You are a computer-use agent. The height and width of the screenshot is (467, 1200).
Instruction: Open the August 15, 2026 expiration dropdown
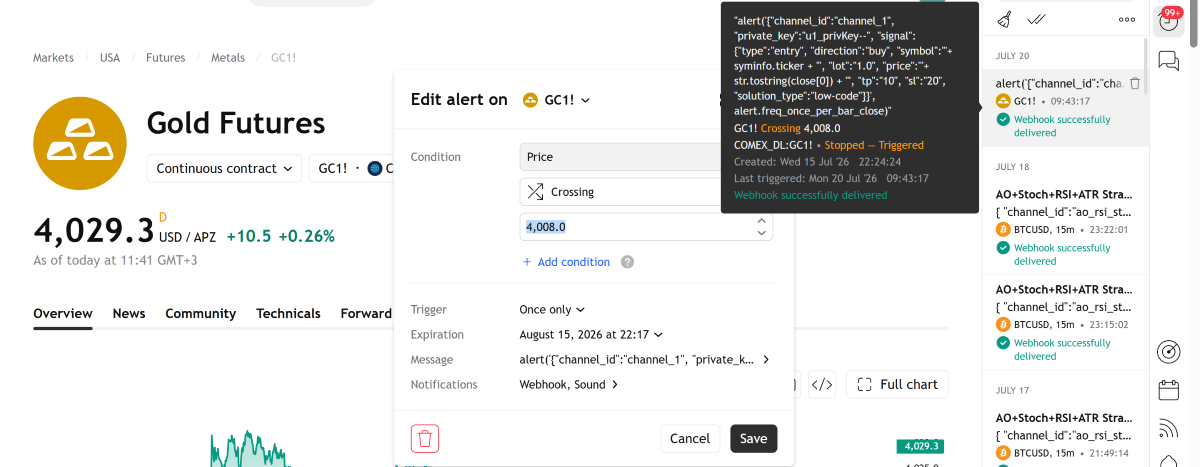[591, 335]
